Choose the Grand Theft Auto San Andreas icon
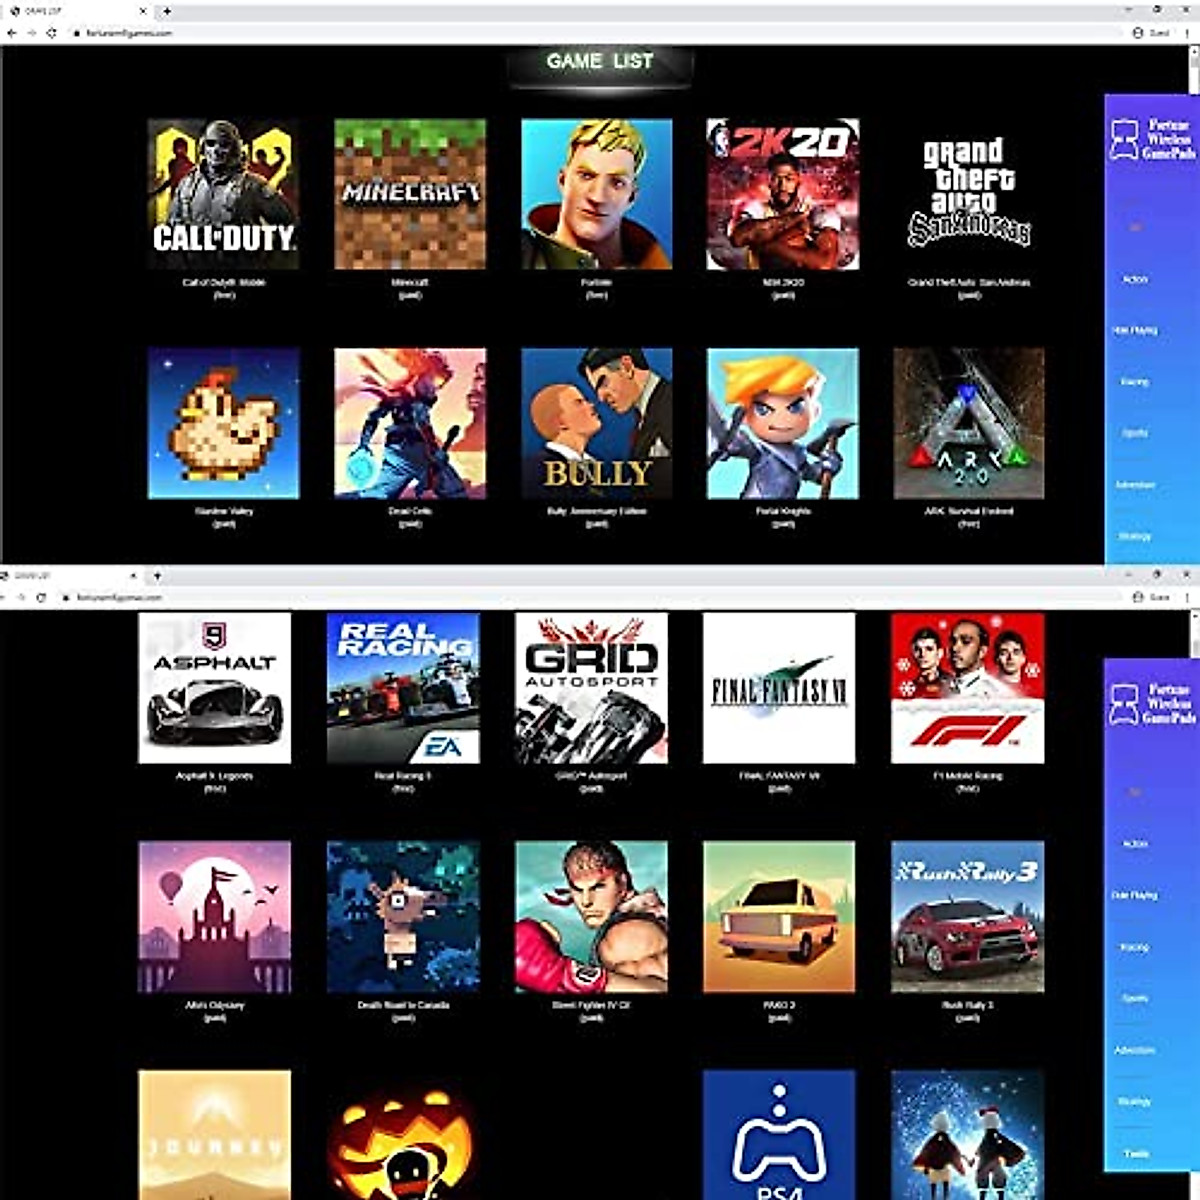Viewport: 1200px width, 1200px height. [x=968, y=194]
